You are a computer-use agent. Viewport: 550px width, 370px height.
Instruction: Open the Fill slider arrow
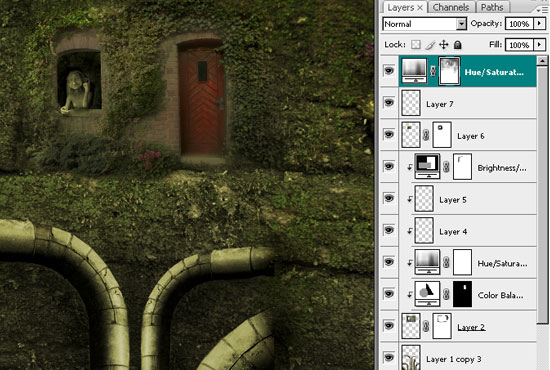click(539, 45)
